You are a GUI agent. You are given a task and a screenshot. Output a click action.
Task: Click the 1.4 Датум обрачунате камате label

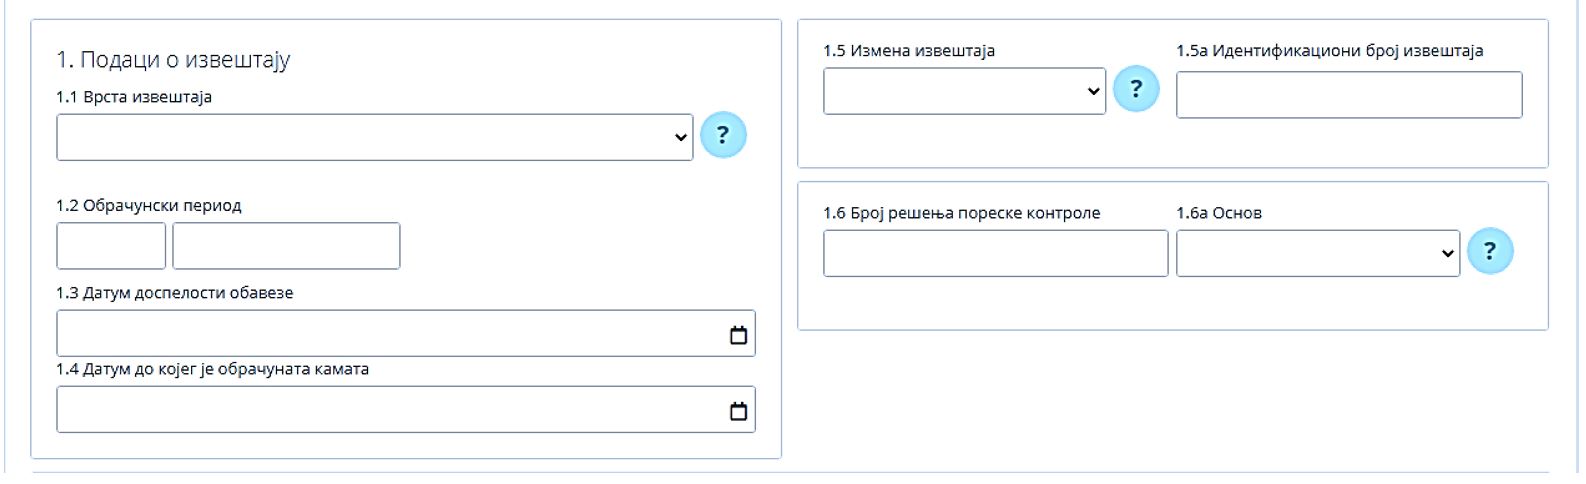(212, 369)
